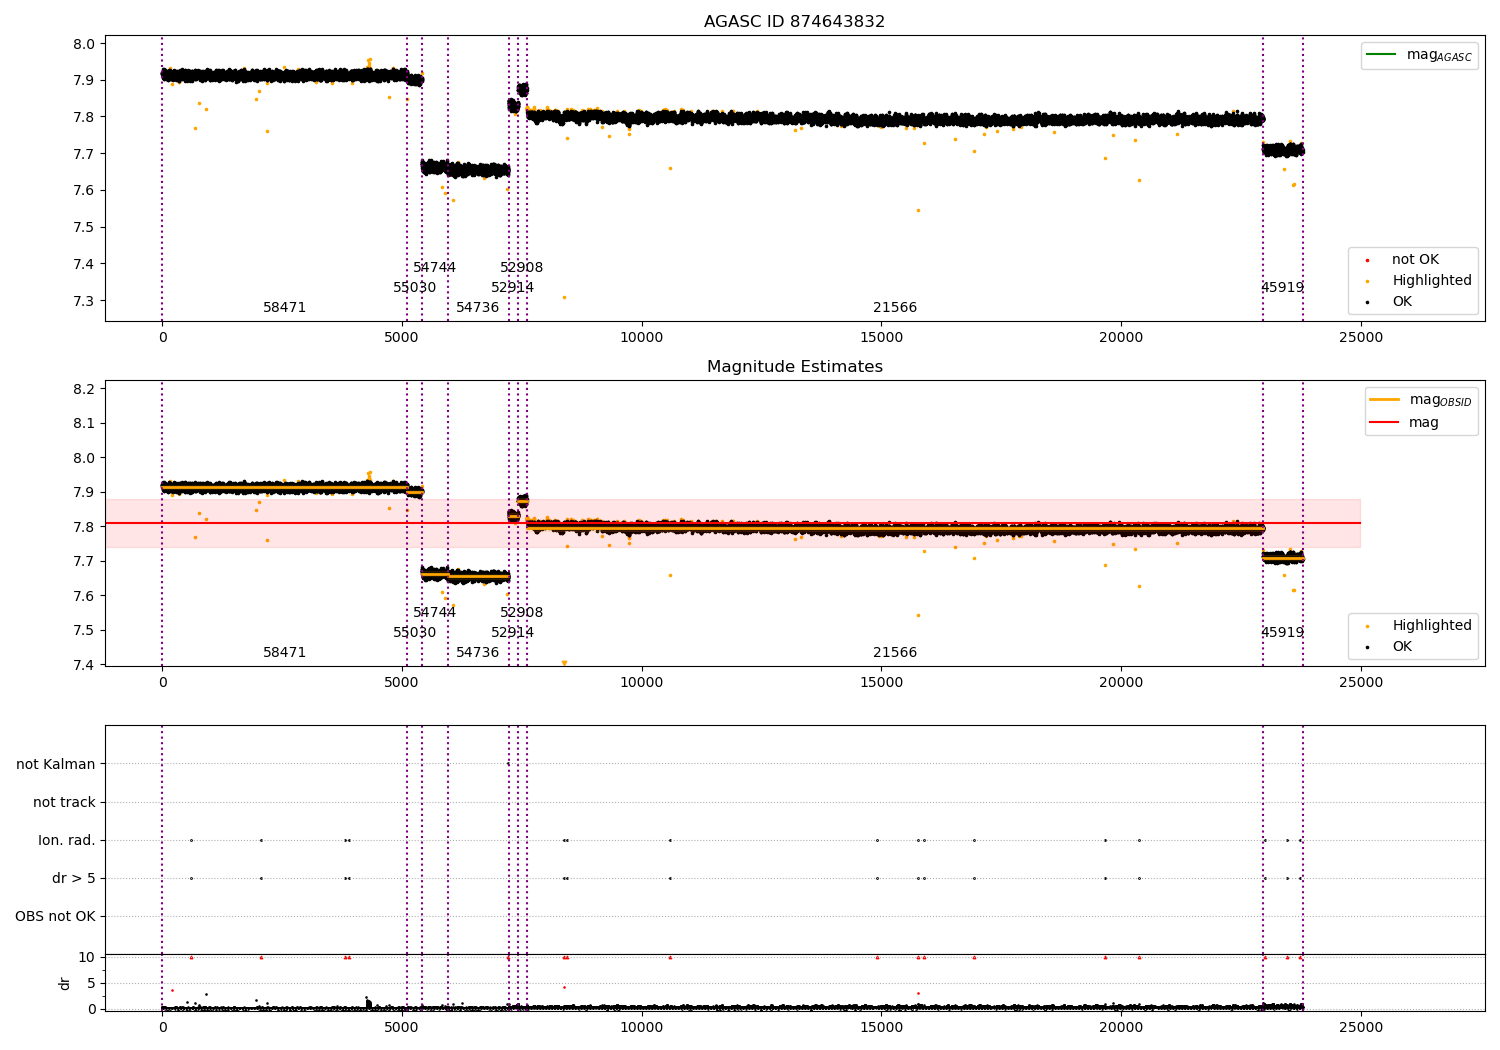1500x1050 pixels.
Task: Click orange downward triangle at bottom of Magnitude Estimates plot
Action: [x=564, y=663]
